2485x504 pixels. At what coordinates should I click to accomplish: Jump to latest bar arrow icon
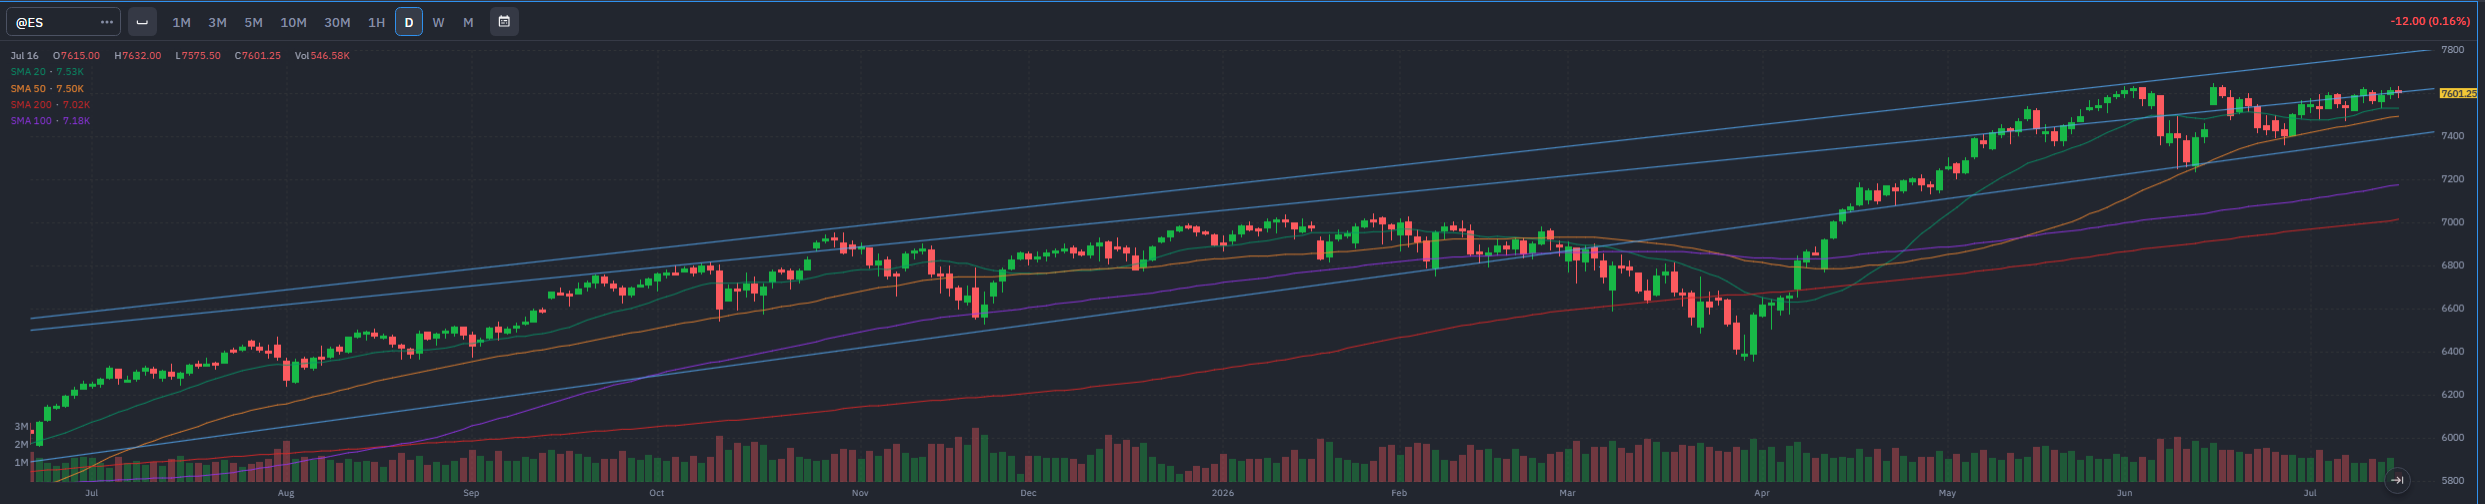(x=2397, y=481)
